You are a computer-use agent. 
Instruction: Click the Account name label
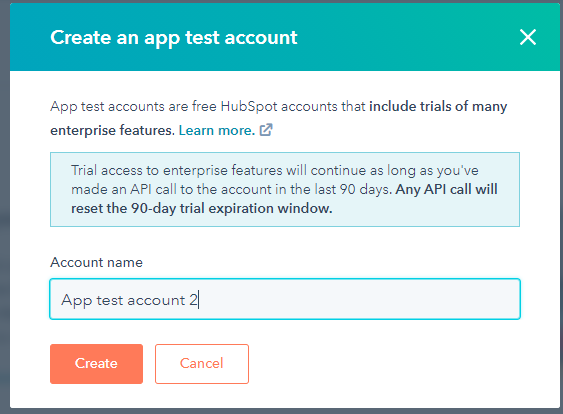(96, 262)
